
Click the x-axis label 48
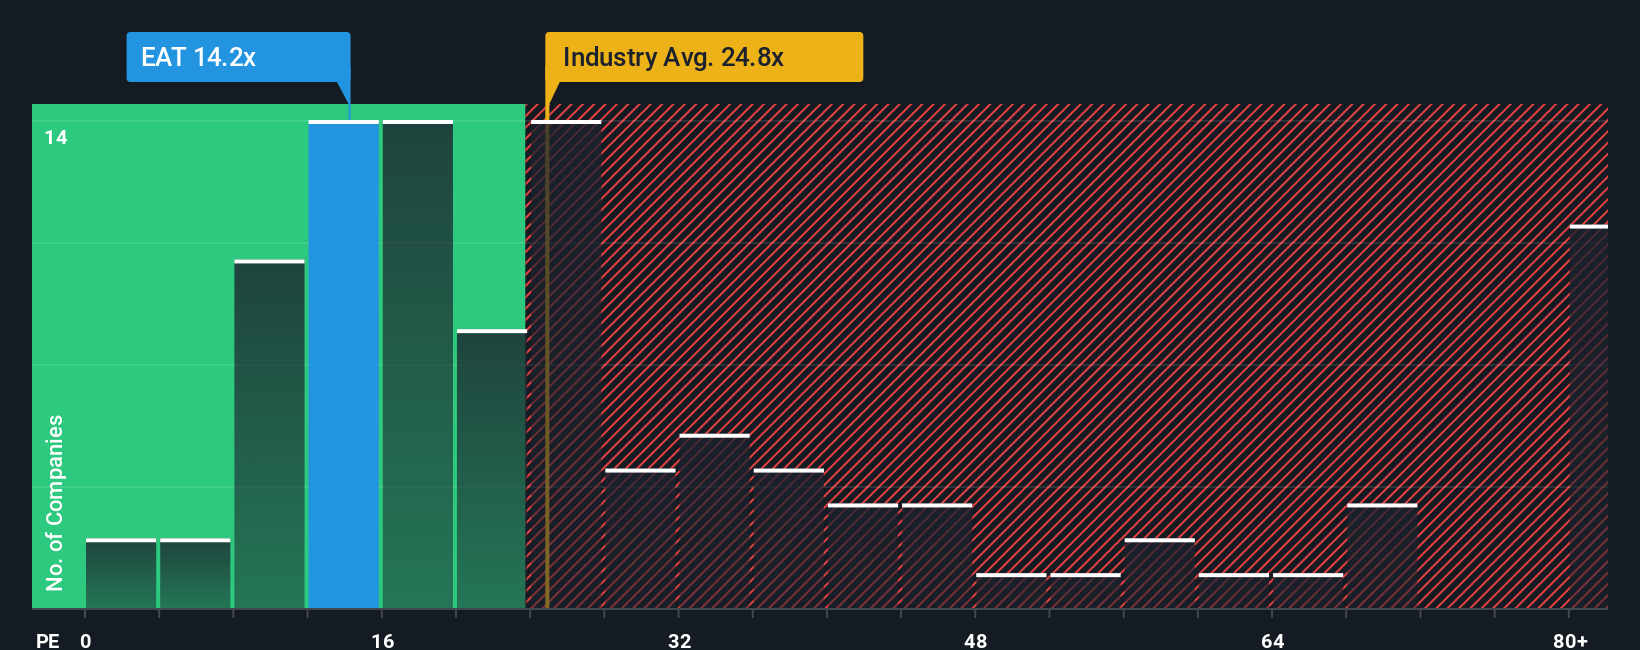(976, 640)
